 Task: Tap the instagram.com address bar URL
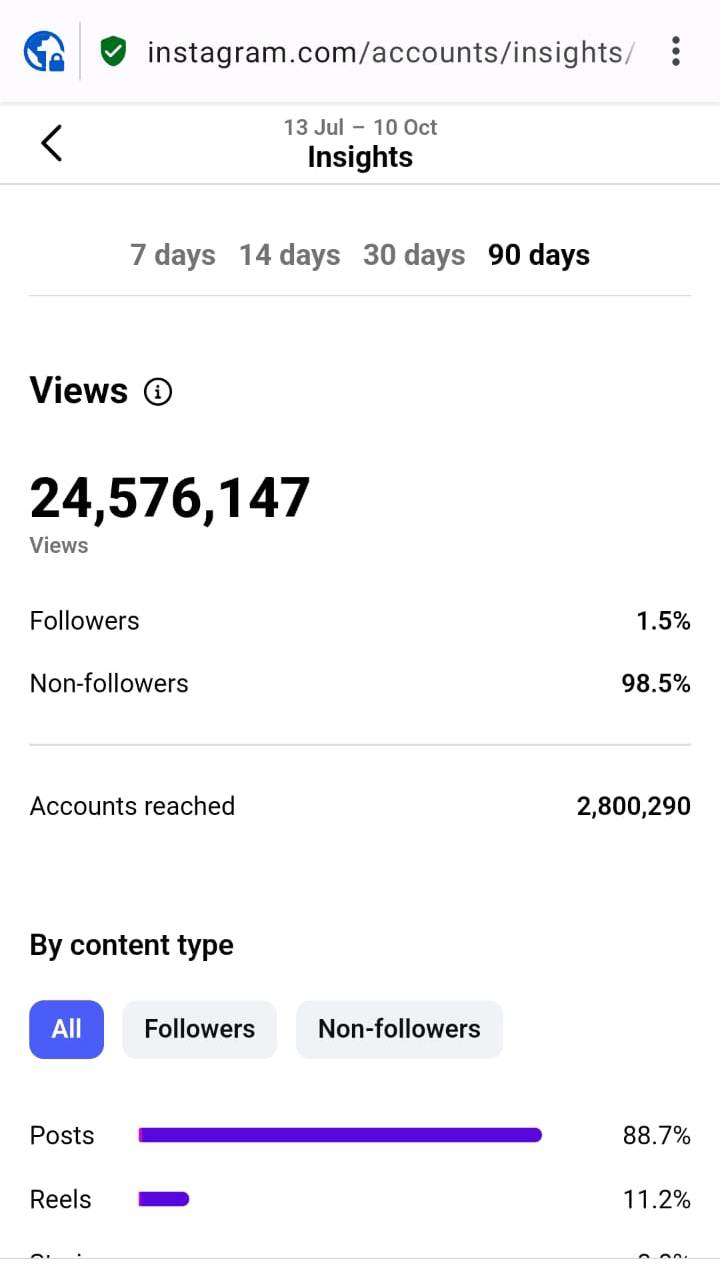(390, 51)
